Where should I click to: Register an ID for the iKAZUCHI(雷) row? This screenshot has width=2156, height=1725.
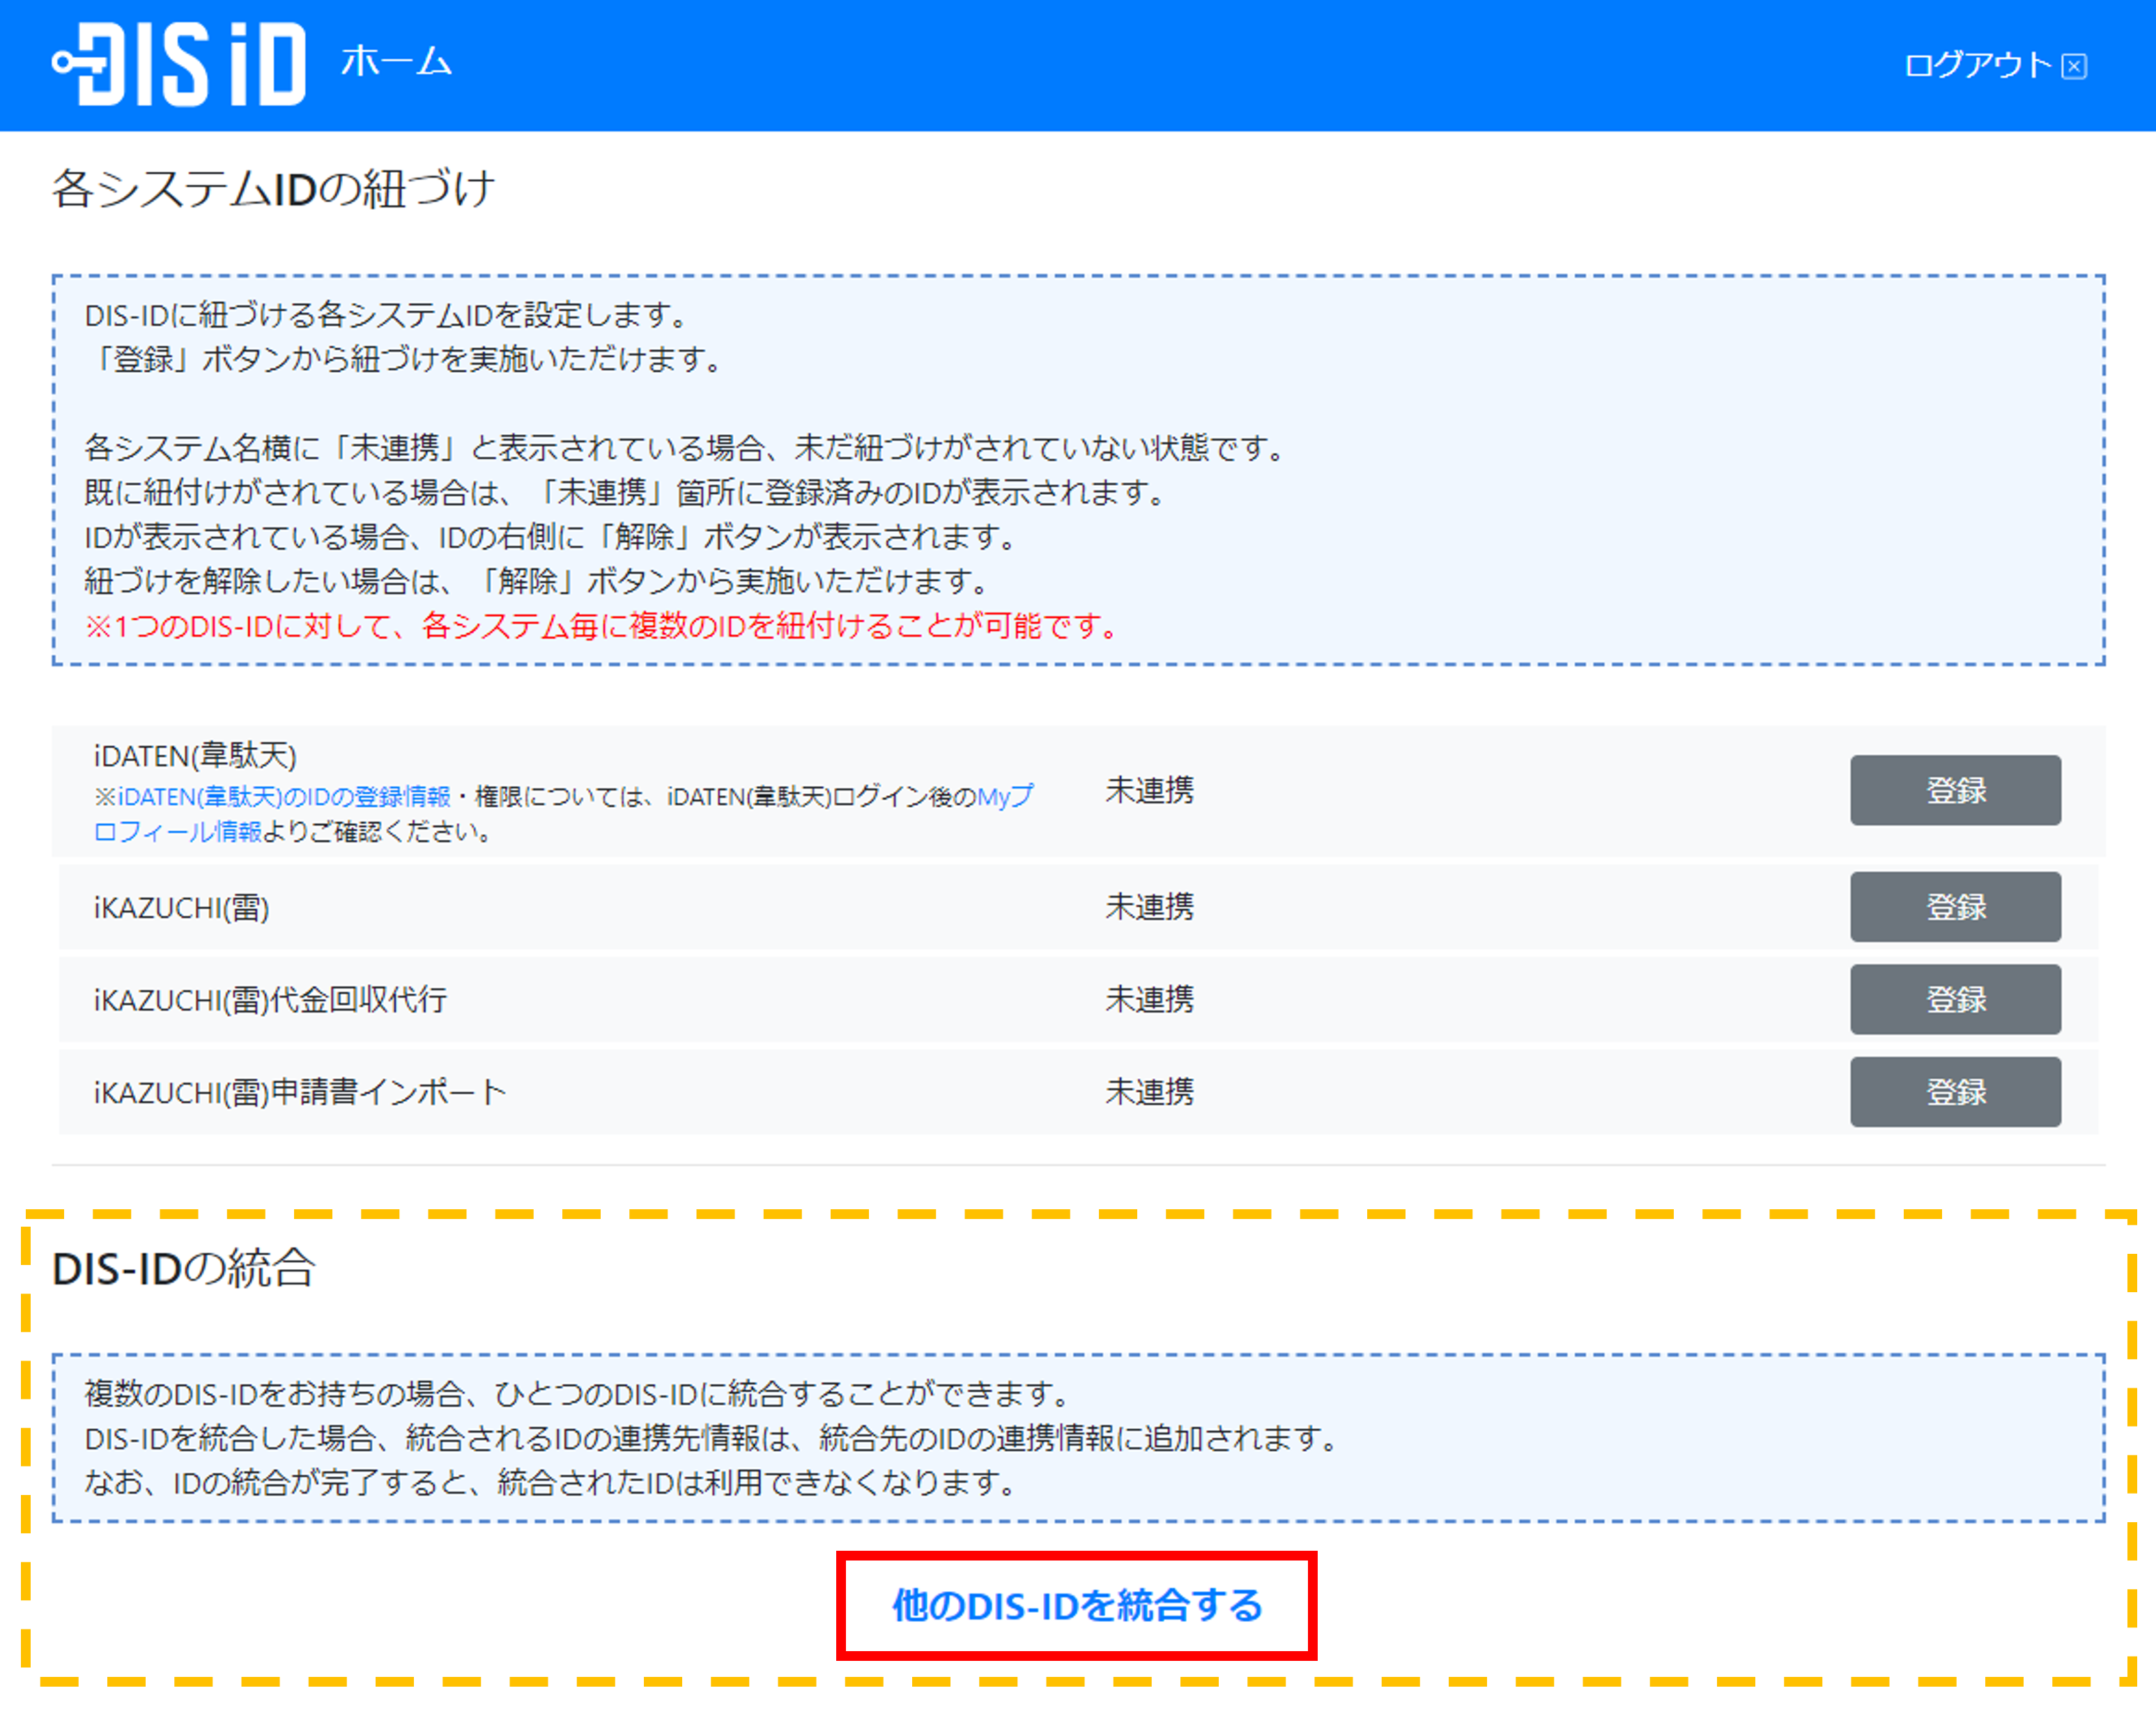click(1955, 906)
